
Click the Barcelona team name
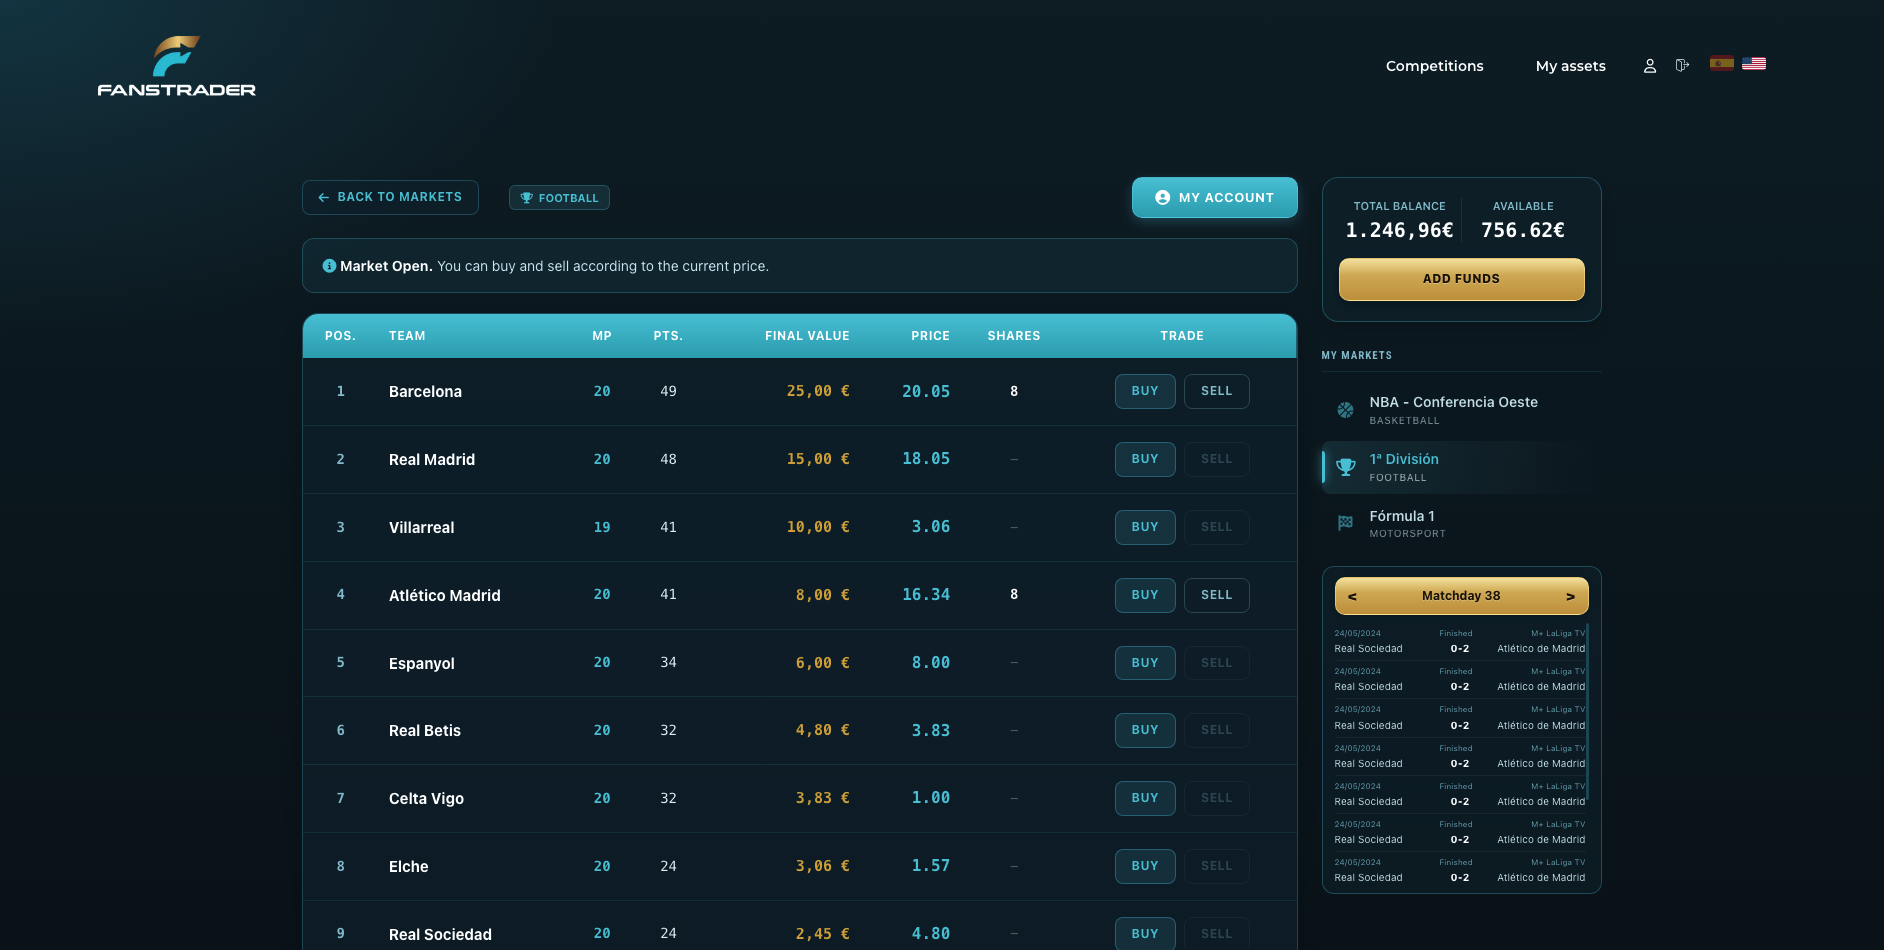pyautogui.click(x=425, y=392)
